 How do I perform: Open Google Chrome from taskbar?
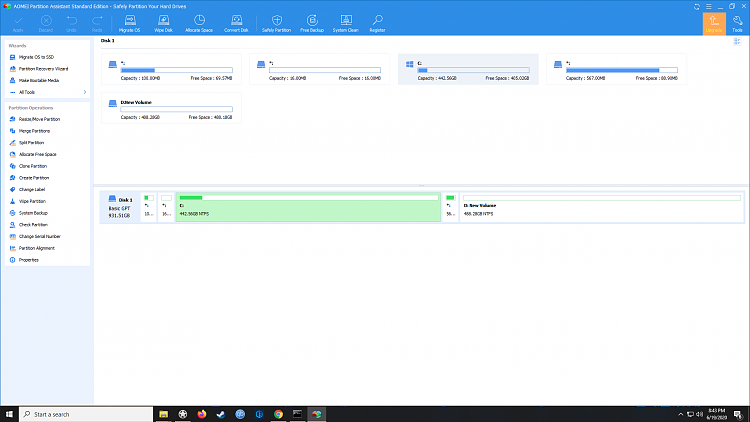[278, 414]
